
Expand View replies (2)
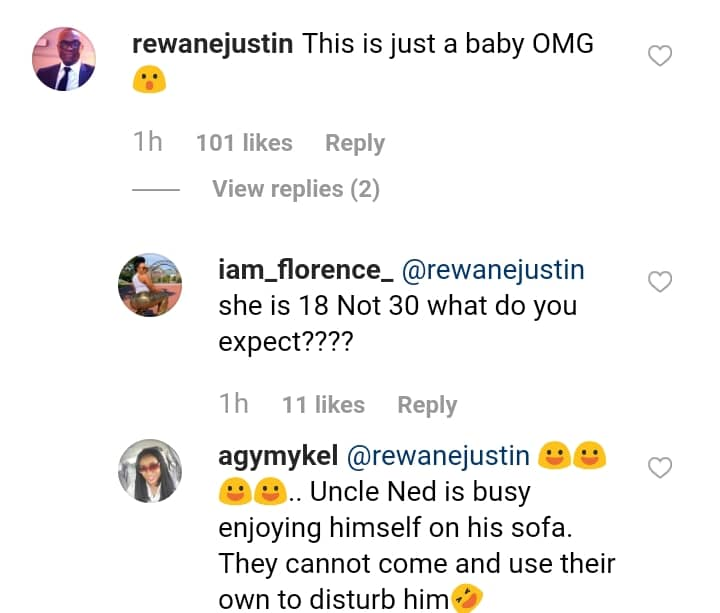295,189
